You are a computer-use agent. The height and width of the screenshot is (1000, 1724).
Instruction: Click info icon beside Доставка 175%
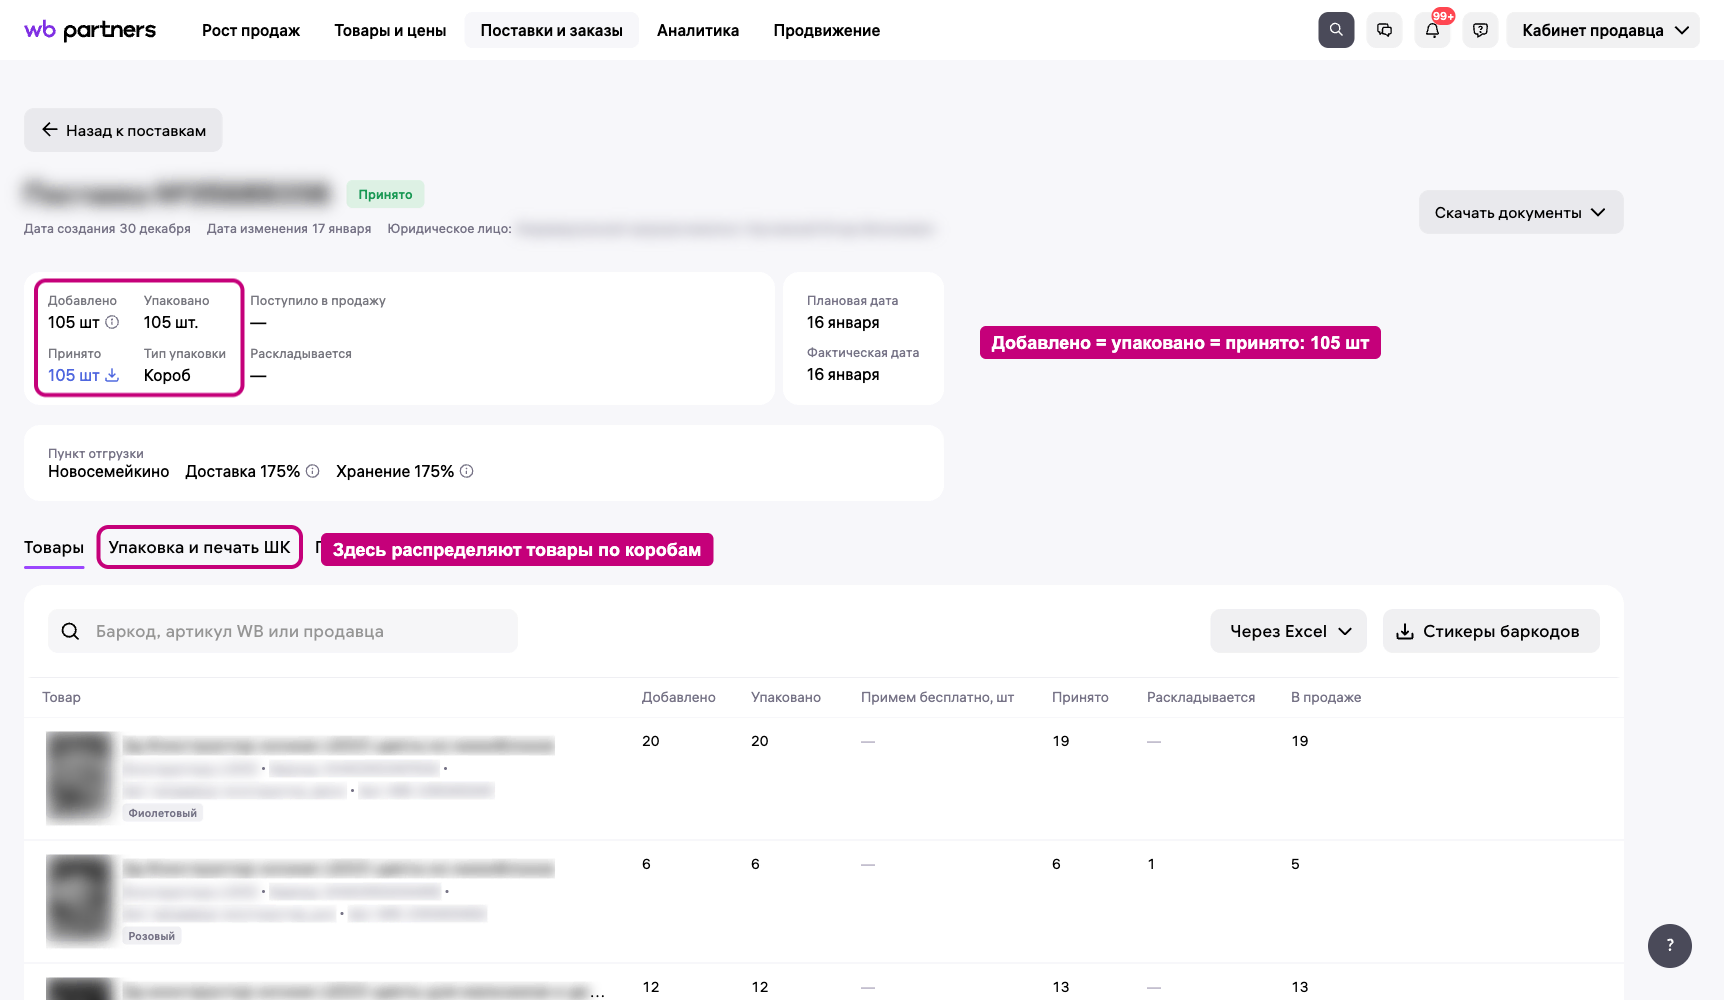(313, 471)
